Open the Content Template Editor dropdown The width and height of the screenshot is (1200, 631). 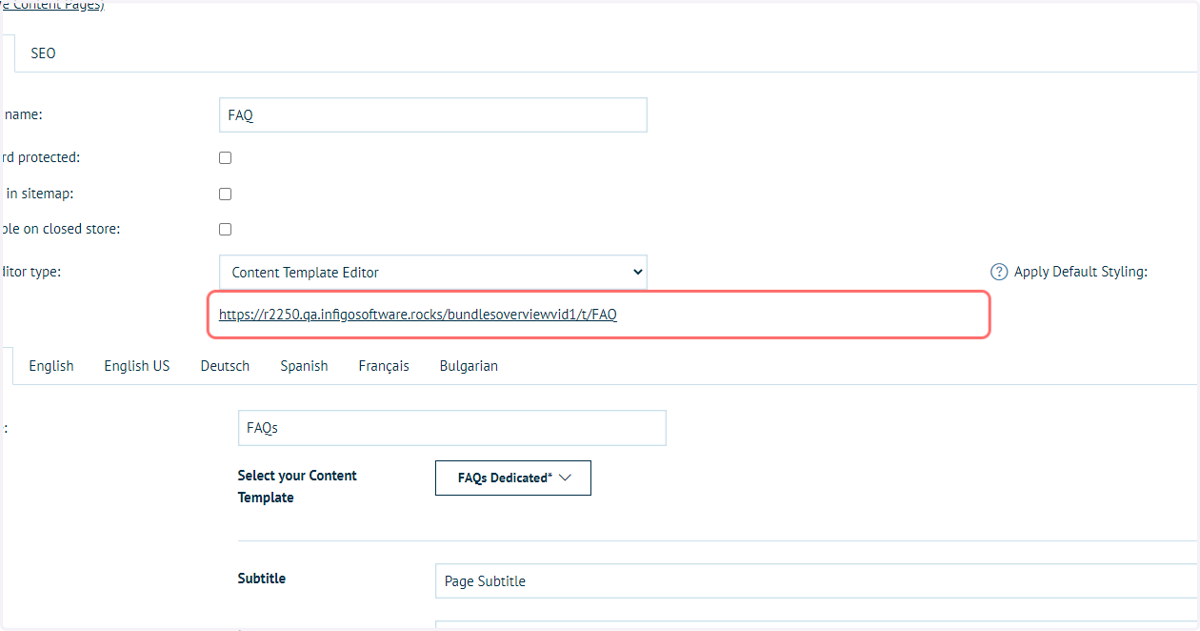coord(433,272)
